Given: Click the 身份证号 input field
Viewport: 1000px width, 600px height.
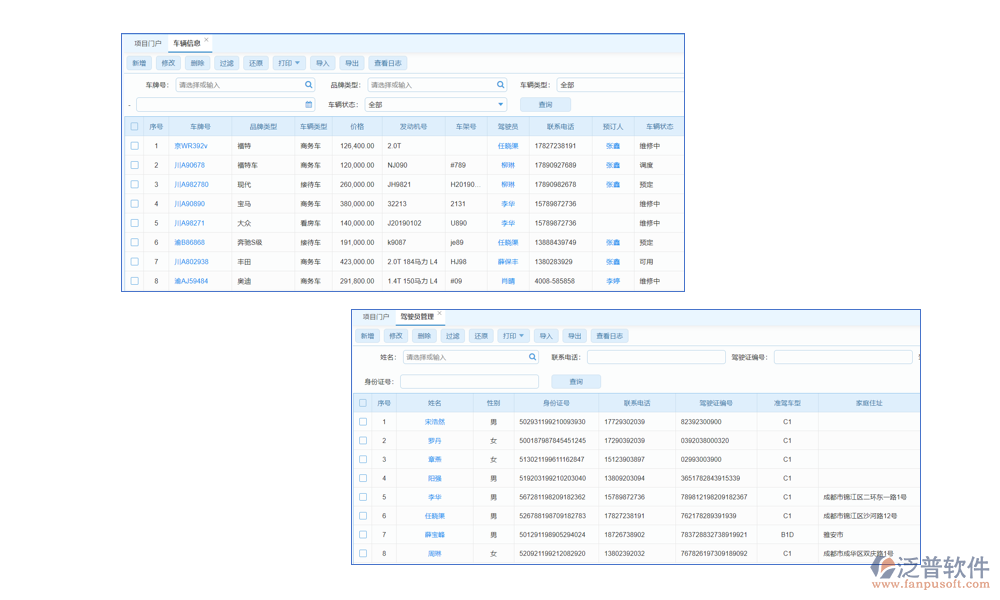Looking at the screenshot, I should pyautogui.click(x=469, y=381).
